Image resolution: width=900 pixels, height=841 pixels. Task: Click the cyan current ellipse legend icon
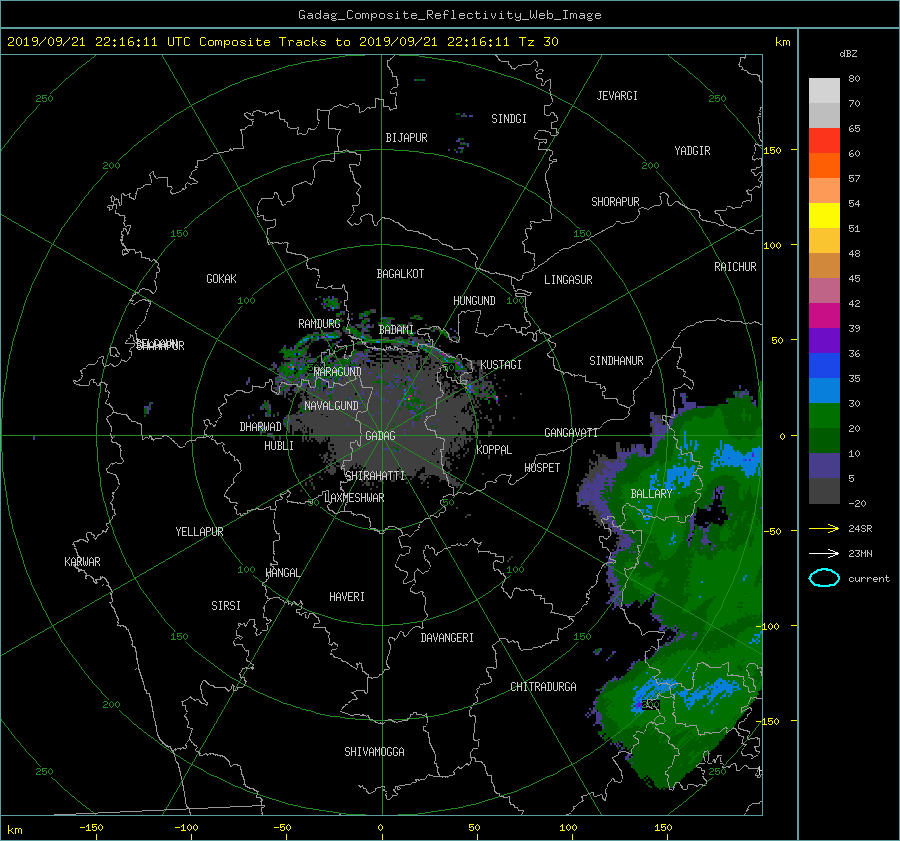coord(824,578)
